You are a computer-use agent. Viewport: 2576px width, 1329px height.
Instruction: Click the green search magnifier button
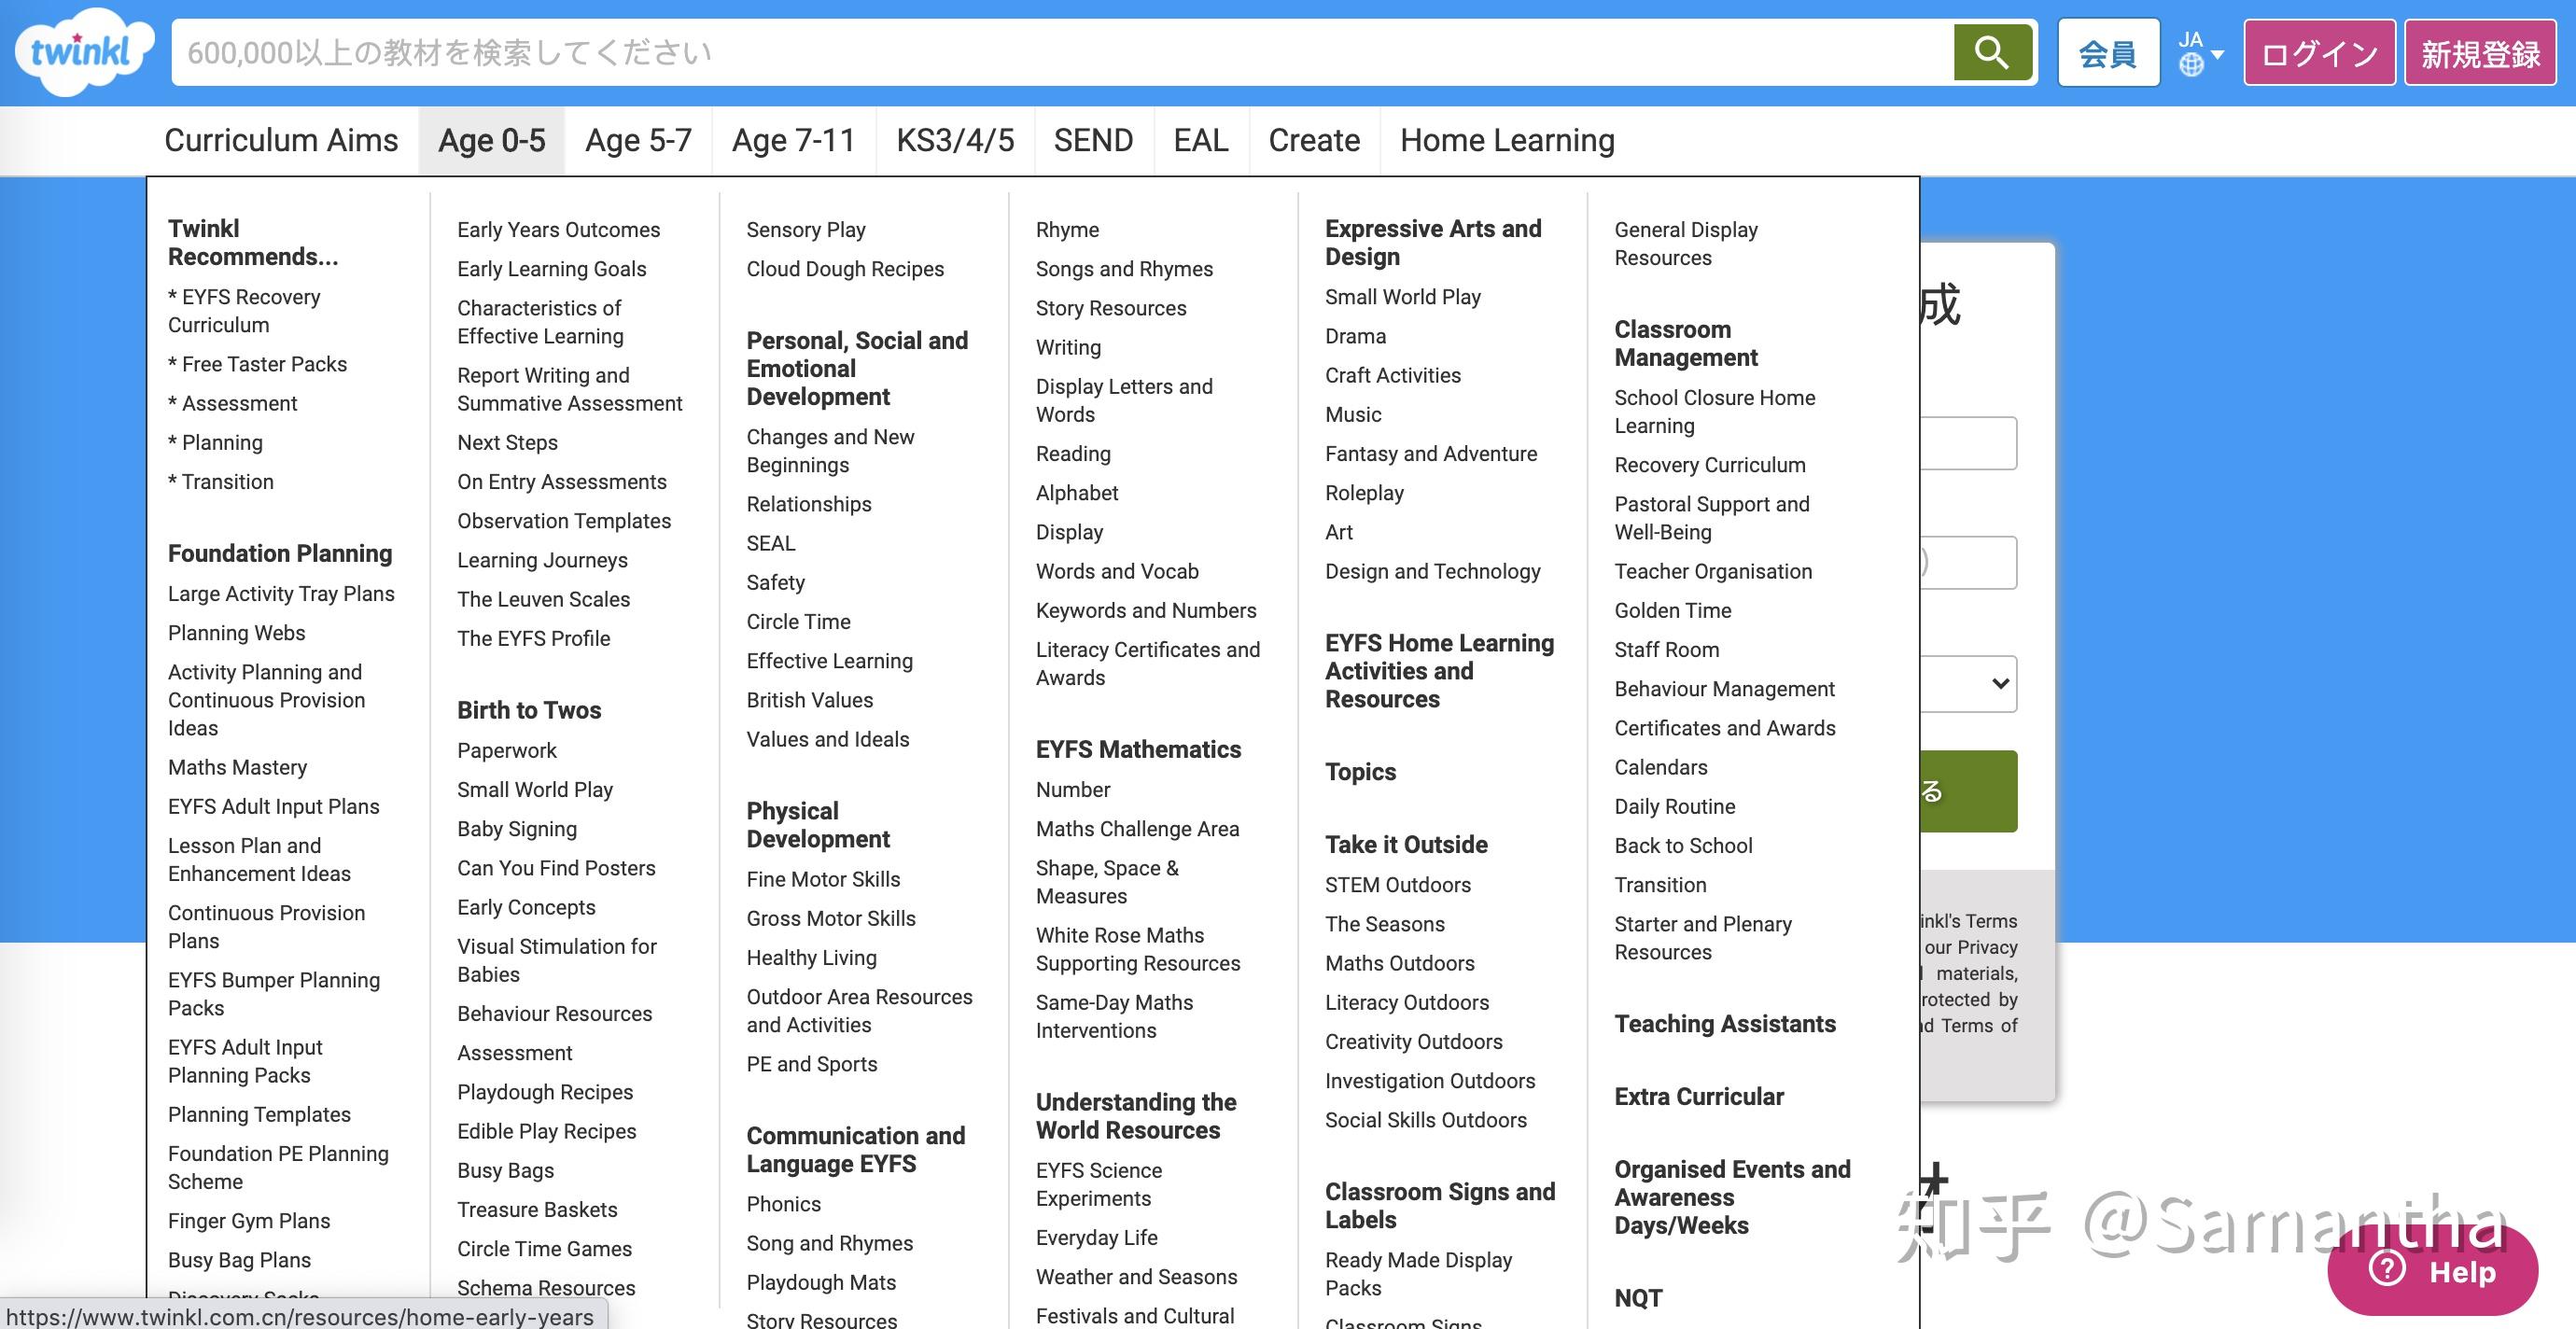pos(1992,52)
